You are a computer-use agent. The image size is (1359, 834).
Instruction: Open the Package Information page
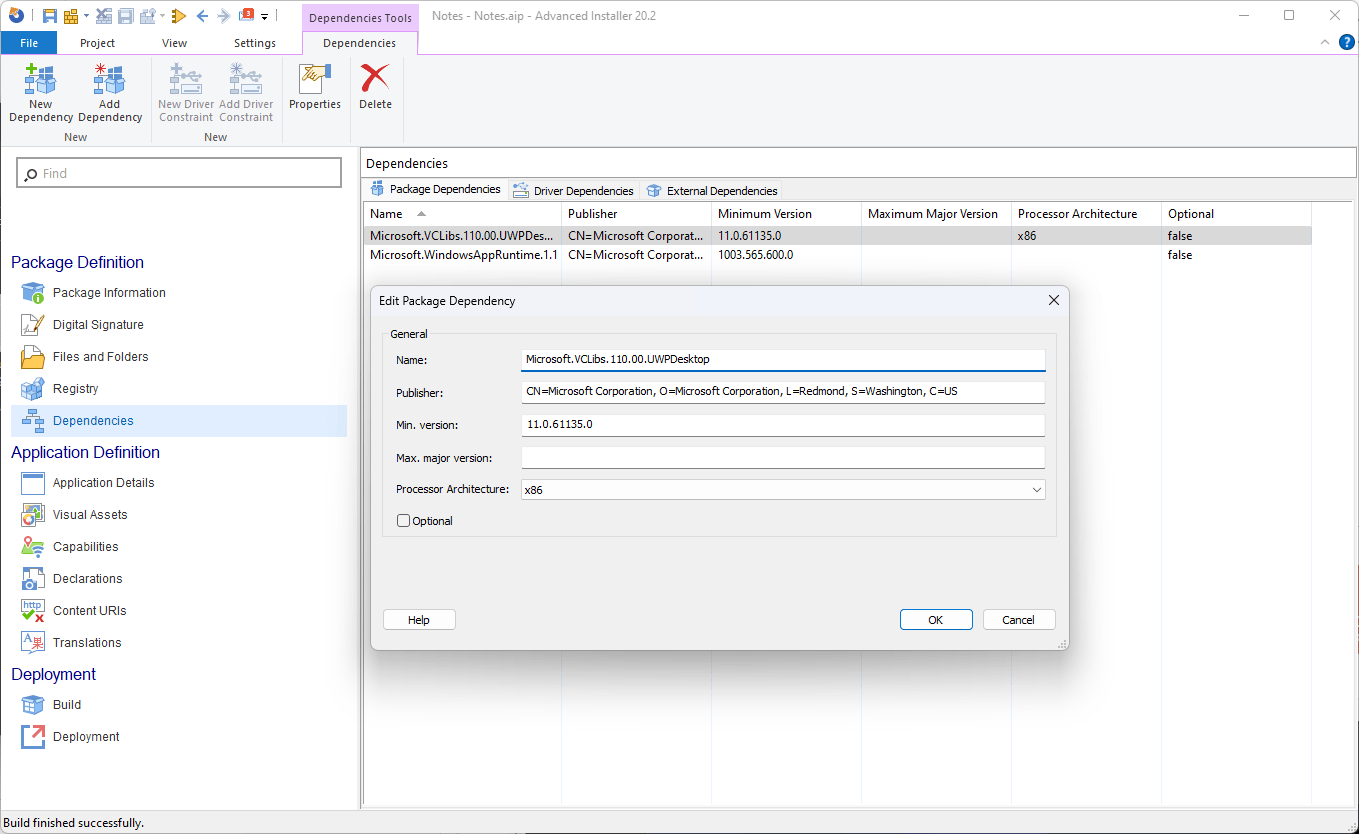point(109,293)
